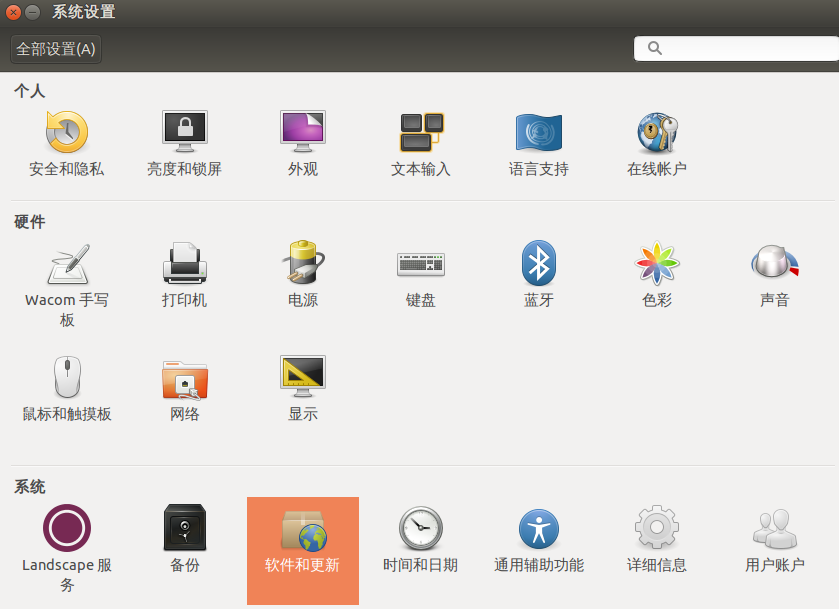Open 文本输入 settings
839x609 pixels.
point(421,143)
